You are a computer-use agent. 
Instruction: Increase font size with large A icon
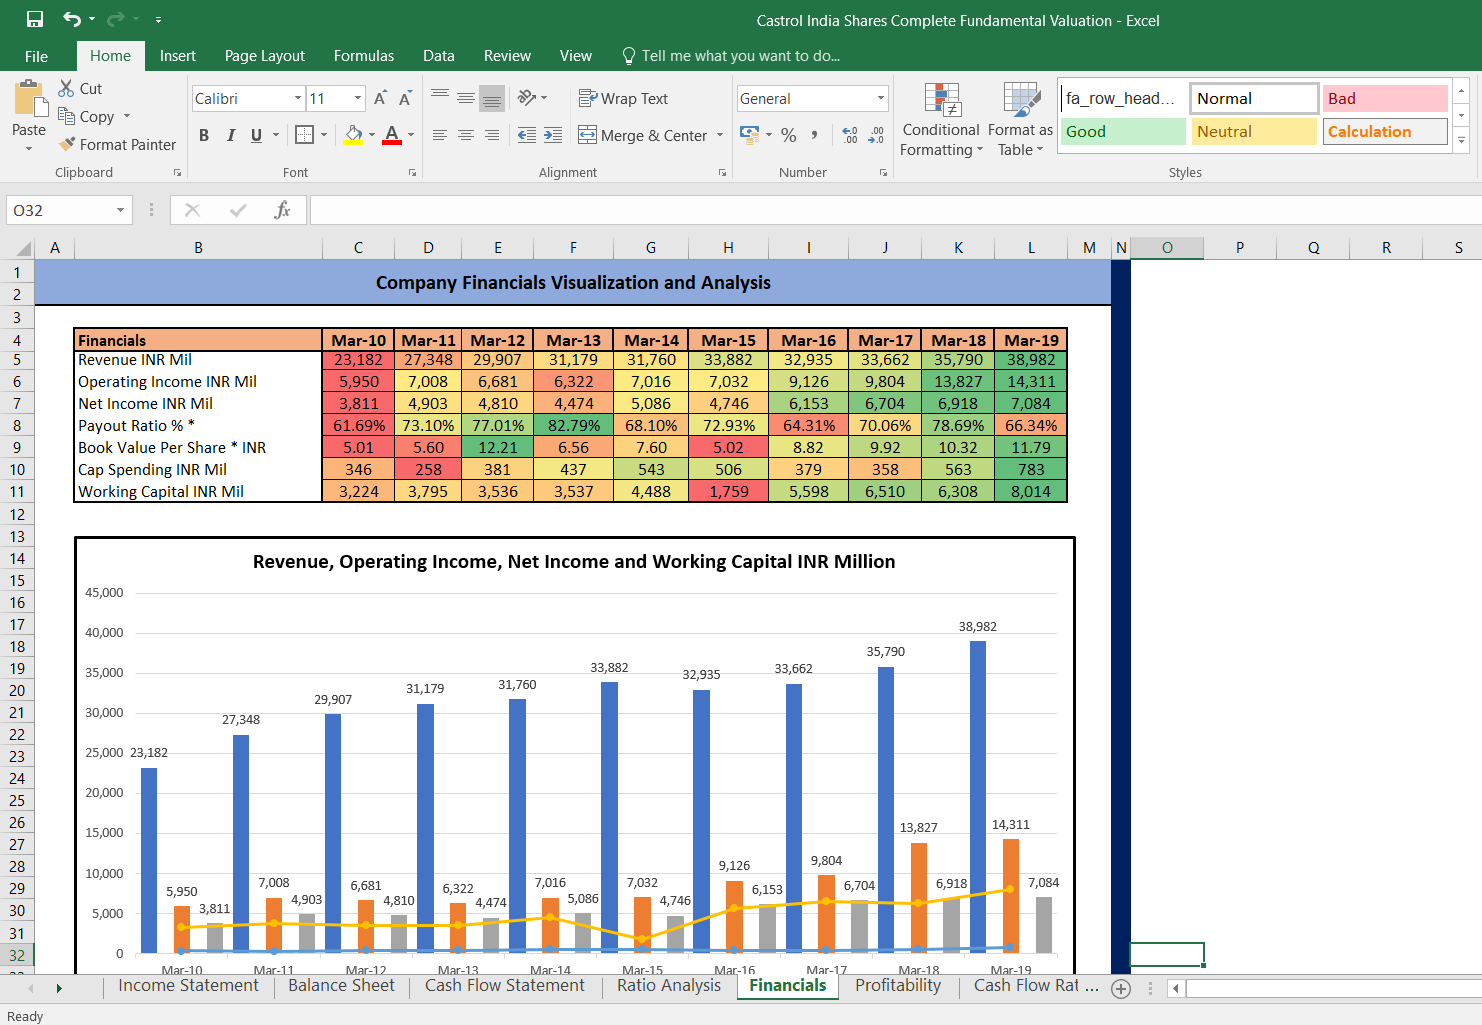[x=380, y=98]
